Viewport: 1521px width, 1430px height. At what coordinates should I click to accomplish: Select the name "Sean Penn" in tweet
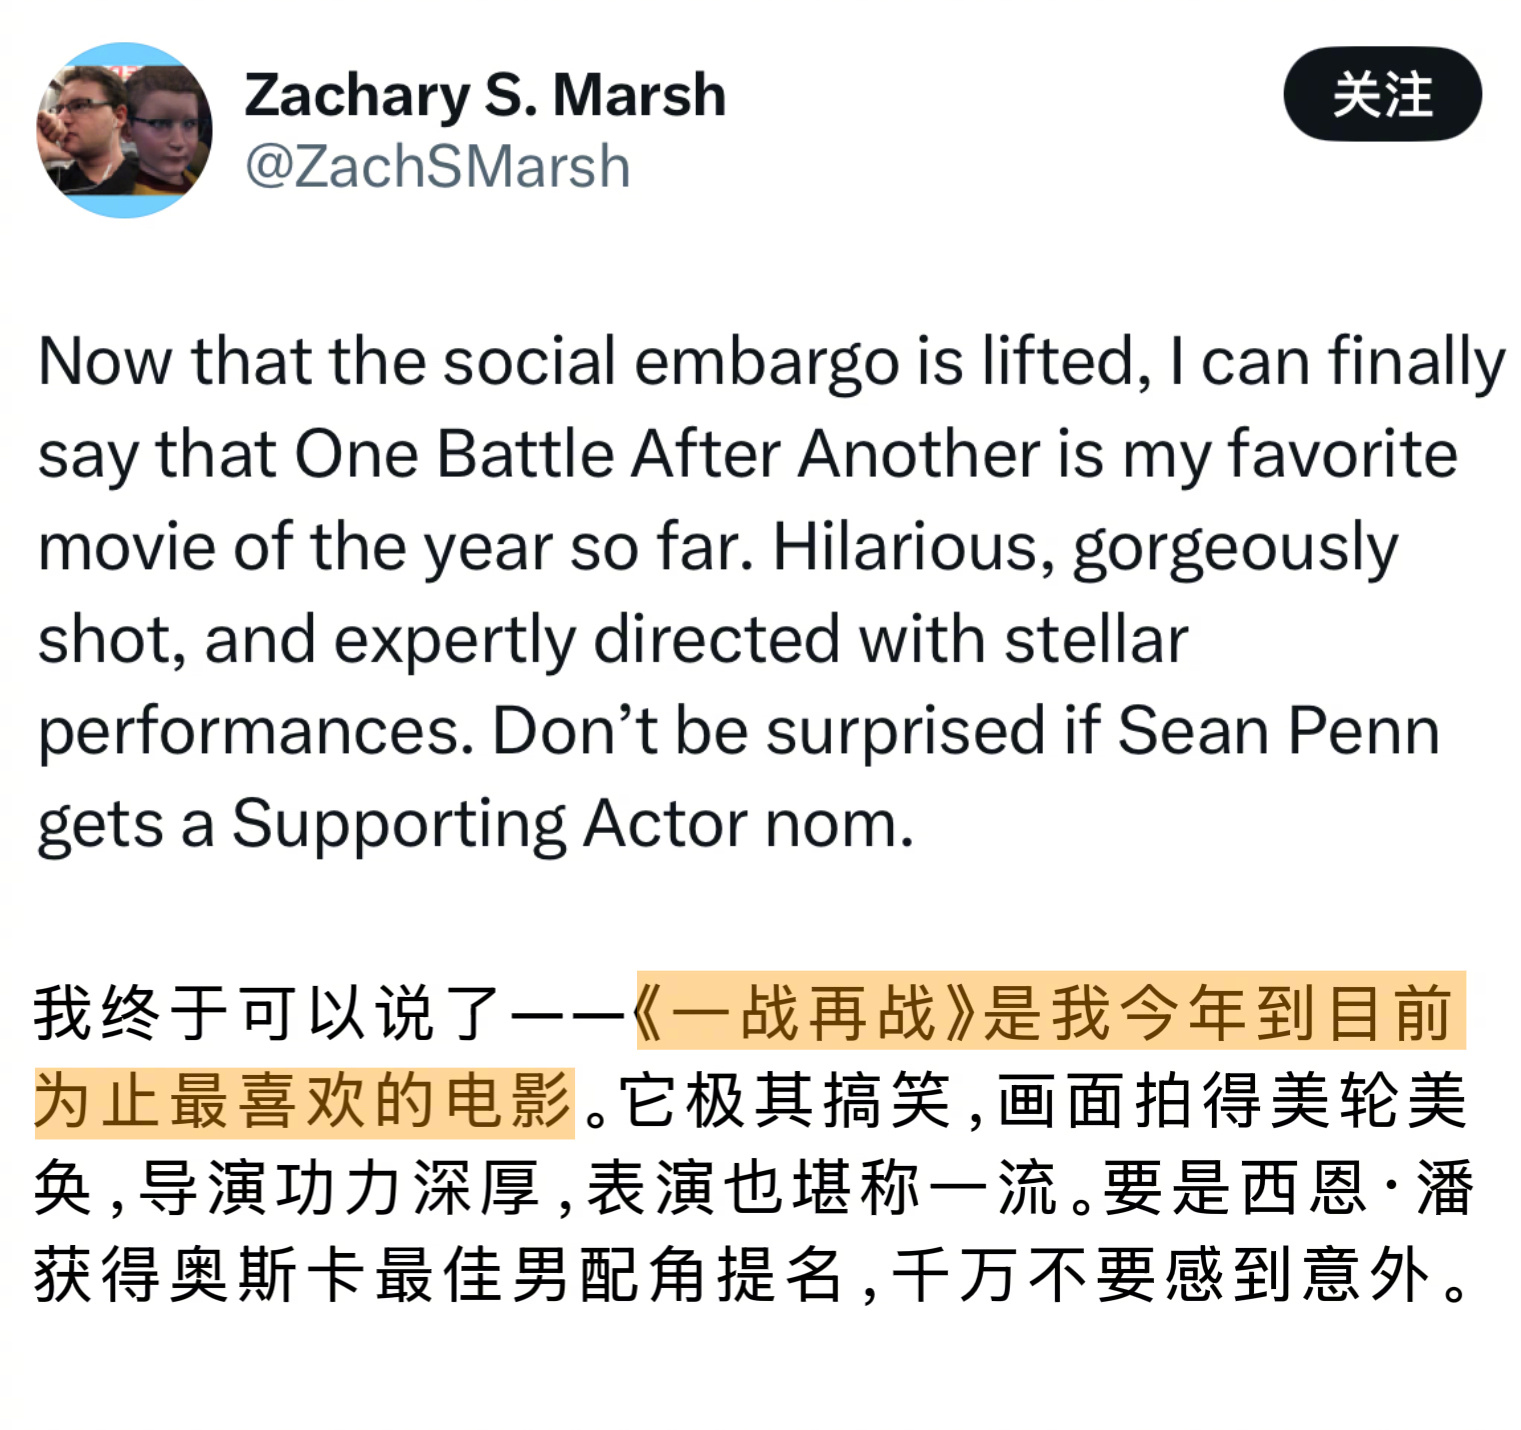[1279, 730]
